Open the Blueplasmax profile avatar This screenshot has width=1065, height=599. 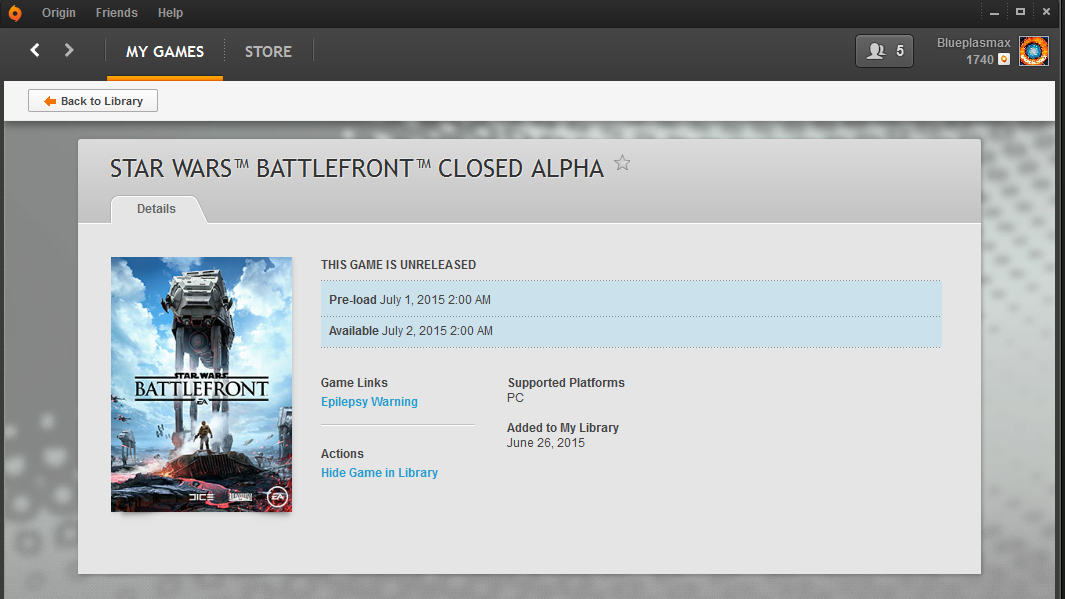tap(1034, 51)
